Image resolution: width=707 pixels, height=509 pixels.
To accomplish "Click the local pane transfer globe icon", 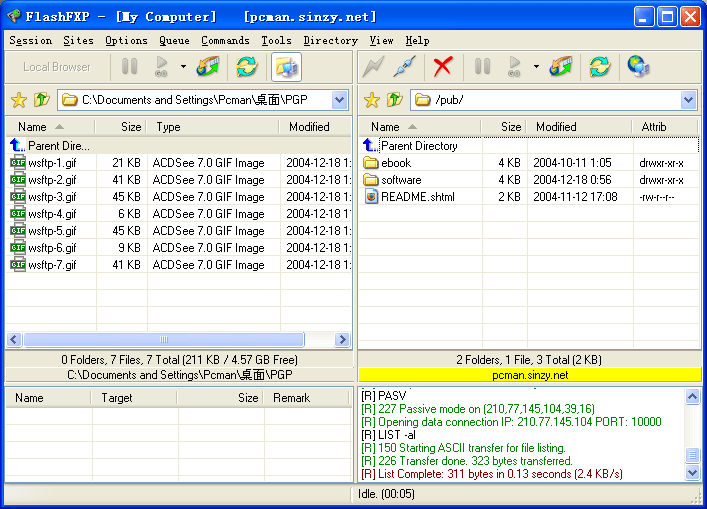I will point(208,67).
